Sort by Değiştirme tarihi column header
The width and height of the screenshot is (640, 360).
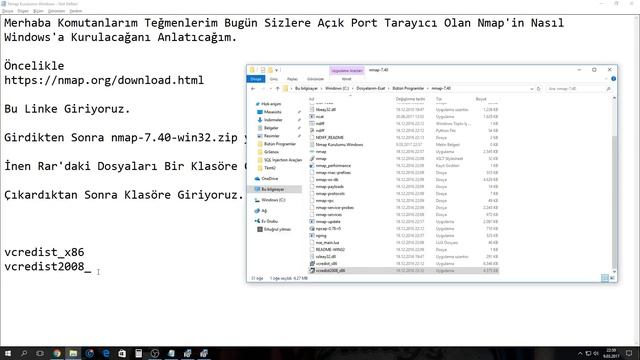click(410, 99)
